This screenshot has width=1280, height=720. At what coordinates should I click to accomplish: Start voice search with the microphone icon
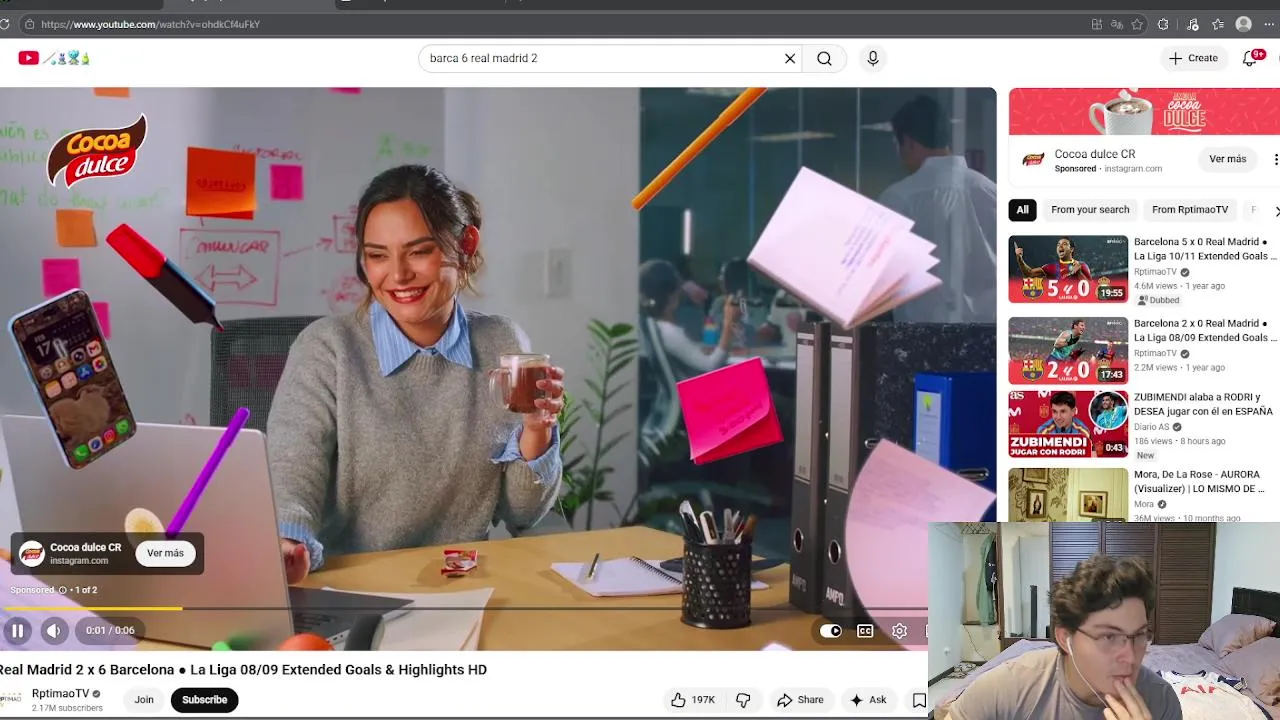tap(873, 58)
